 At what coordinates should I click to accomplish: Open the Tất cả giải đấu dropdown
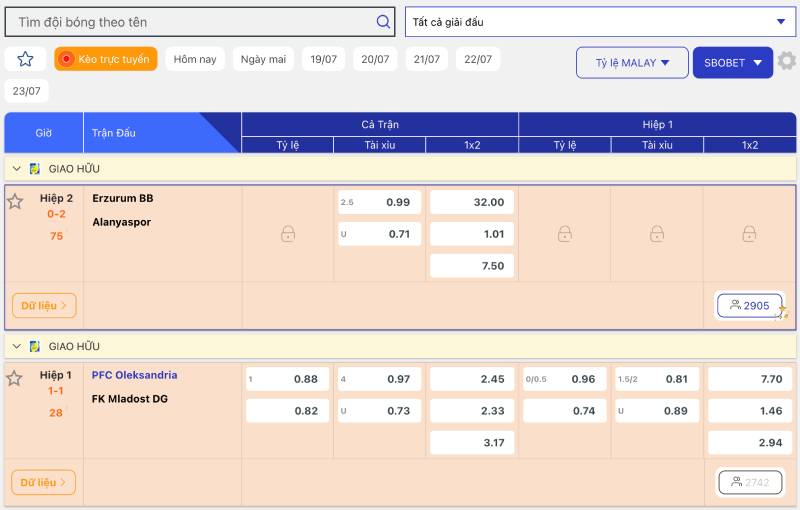tap(600, 21)
